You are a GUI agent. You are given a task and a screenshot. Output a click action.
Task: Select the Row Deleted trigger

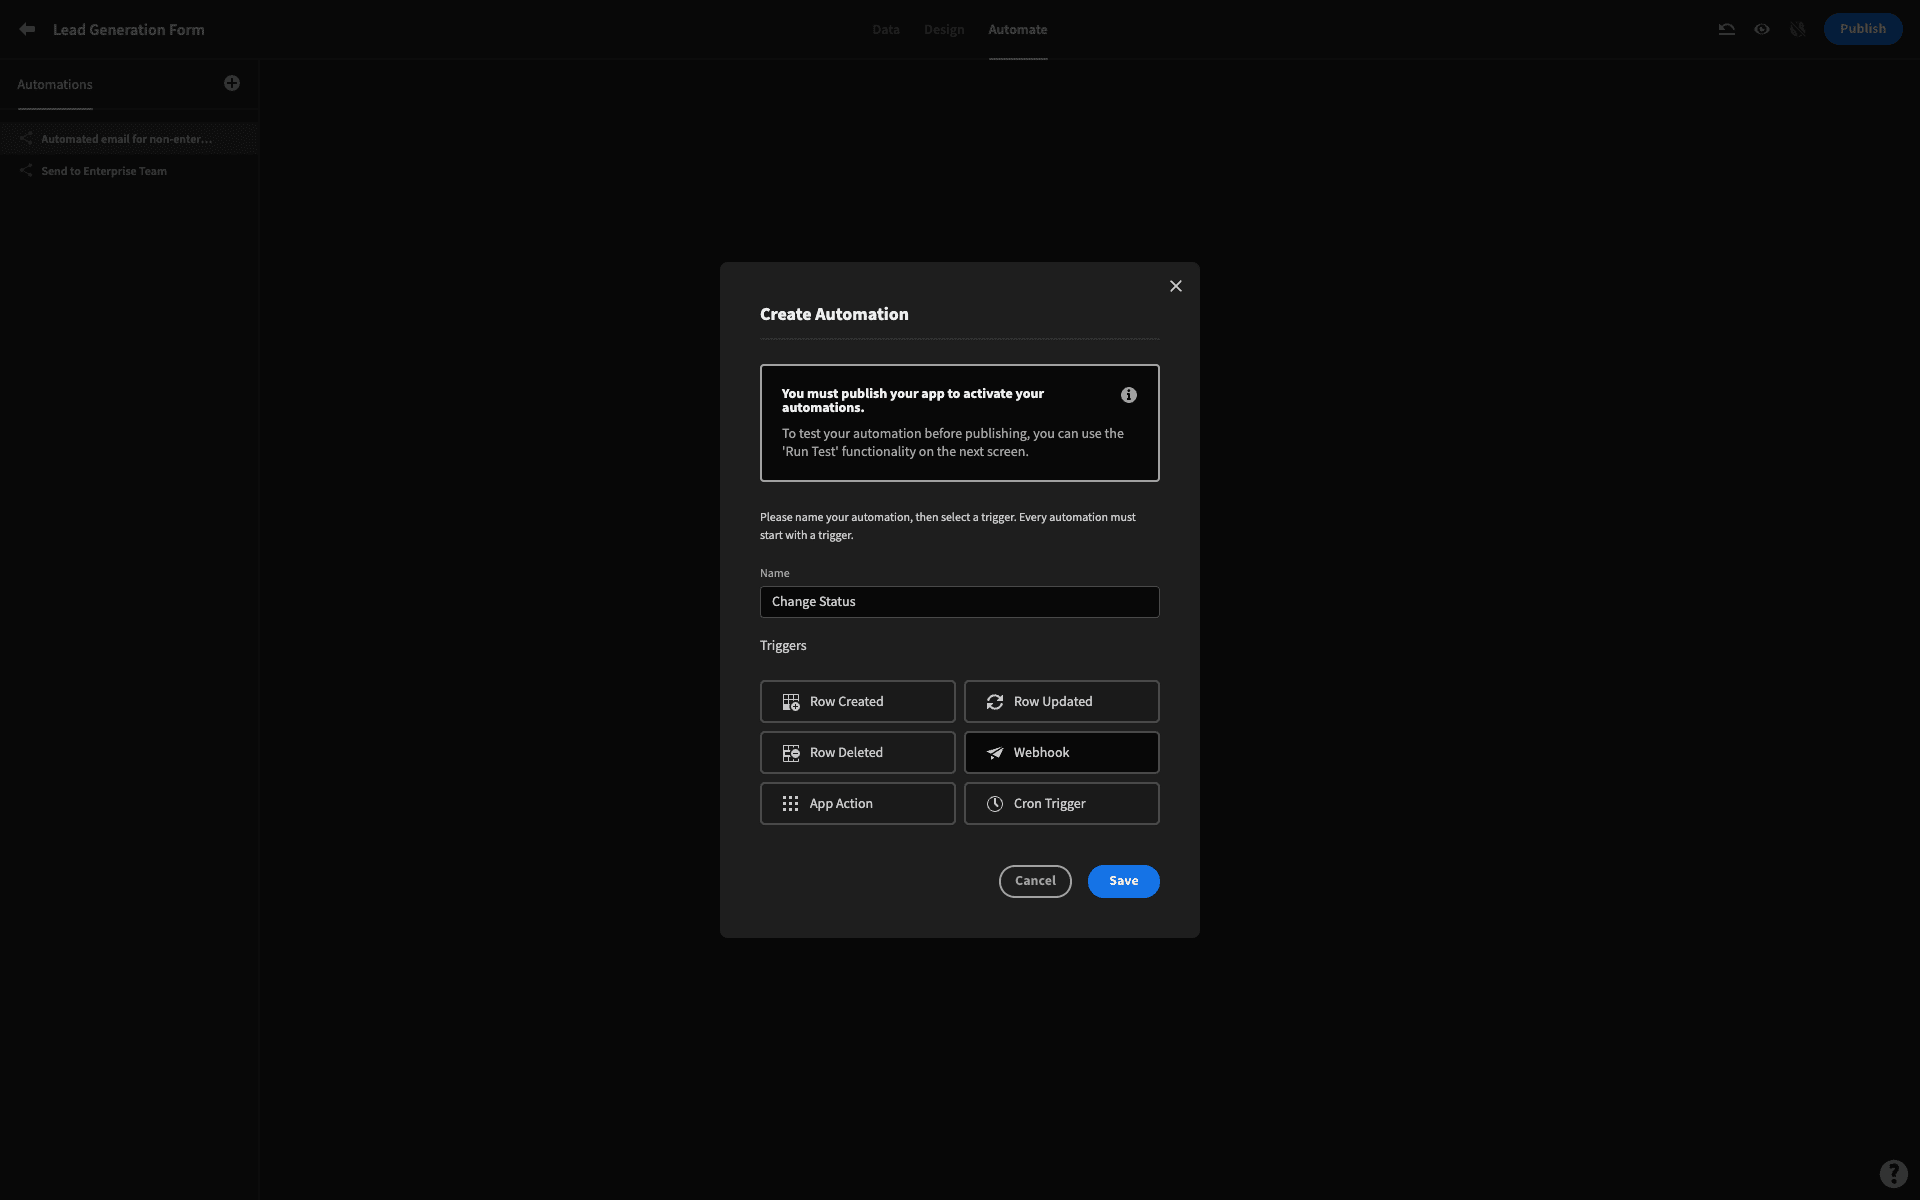(x=858, y=753)
